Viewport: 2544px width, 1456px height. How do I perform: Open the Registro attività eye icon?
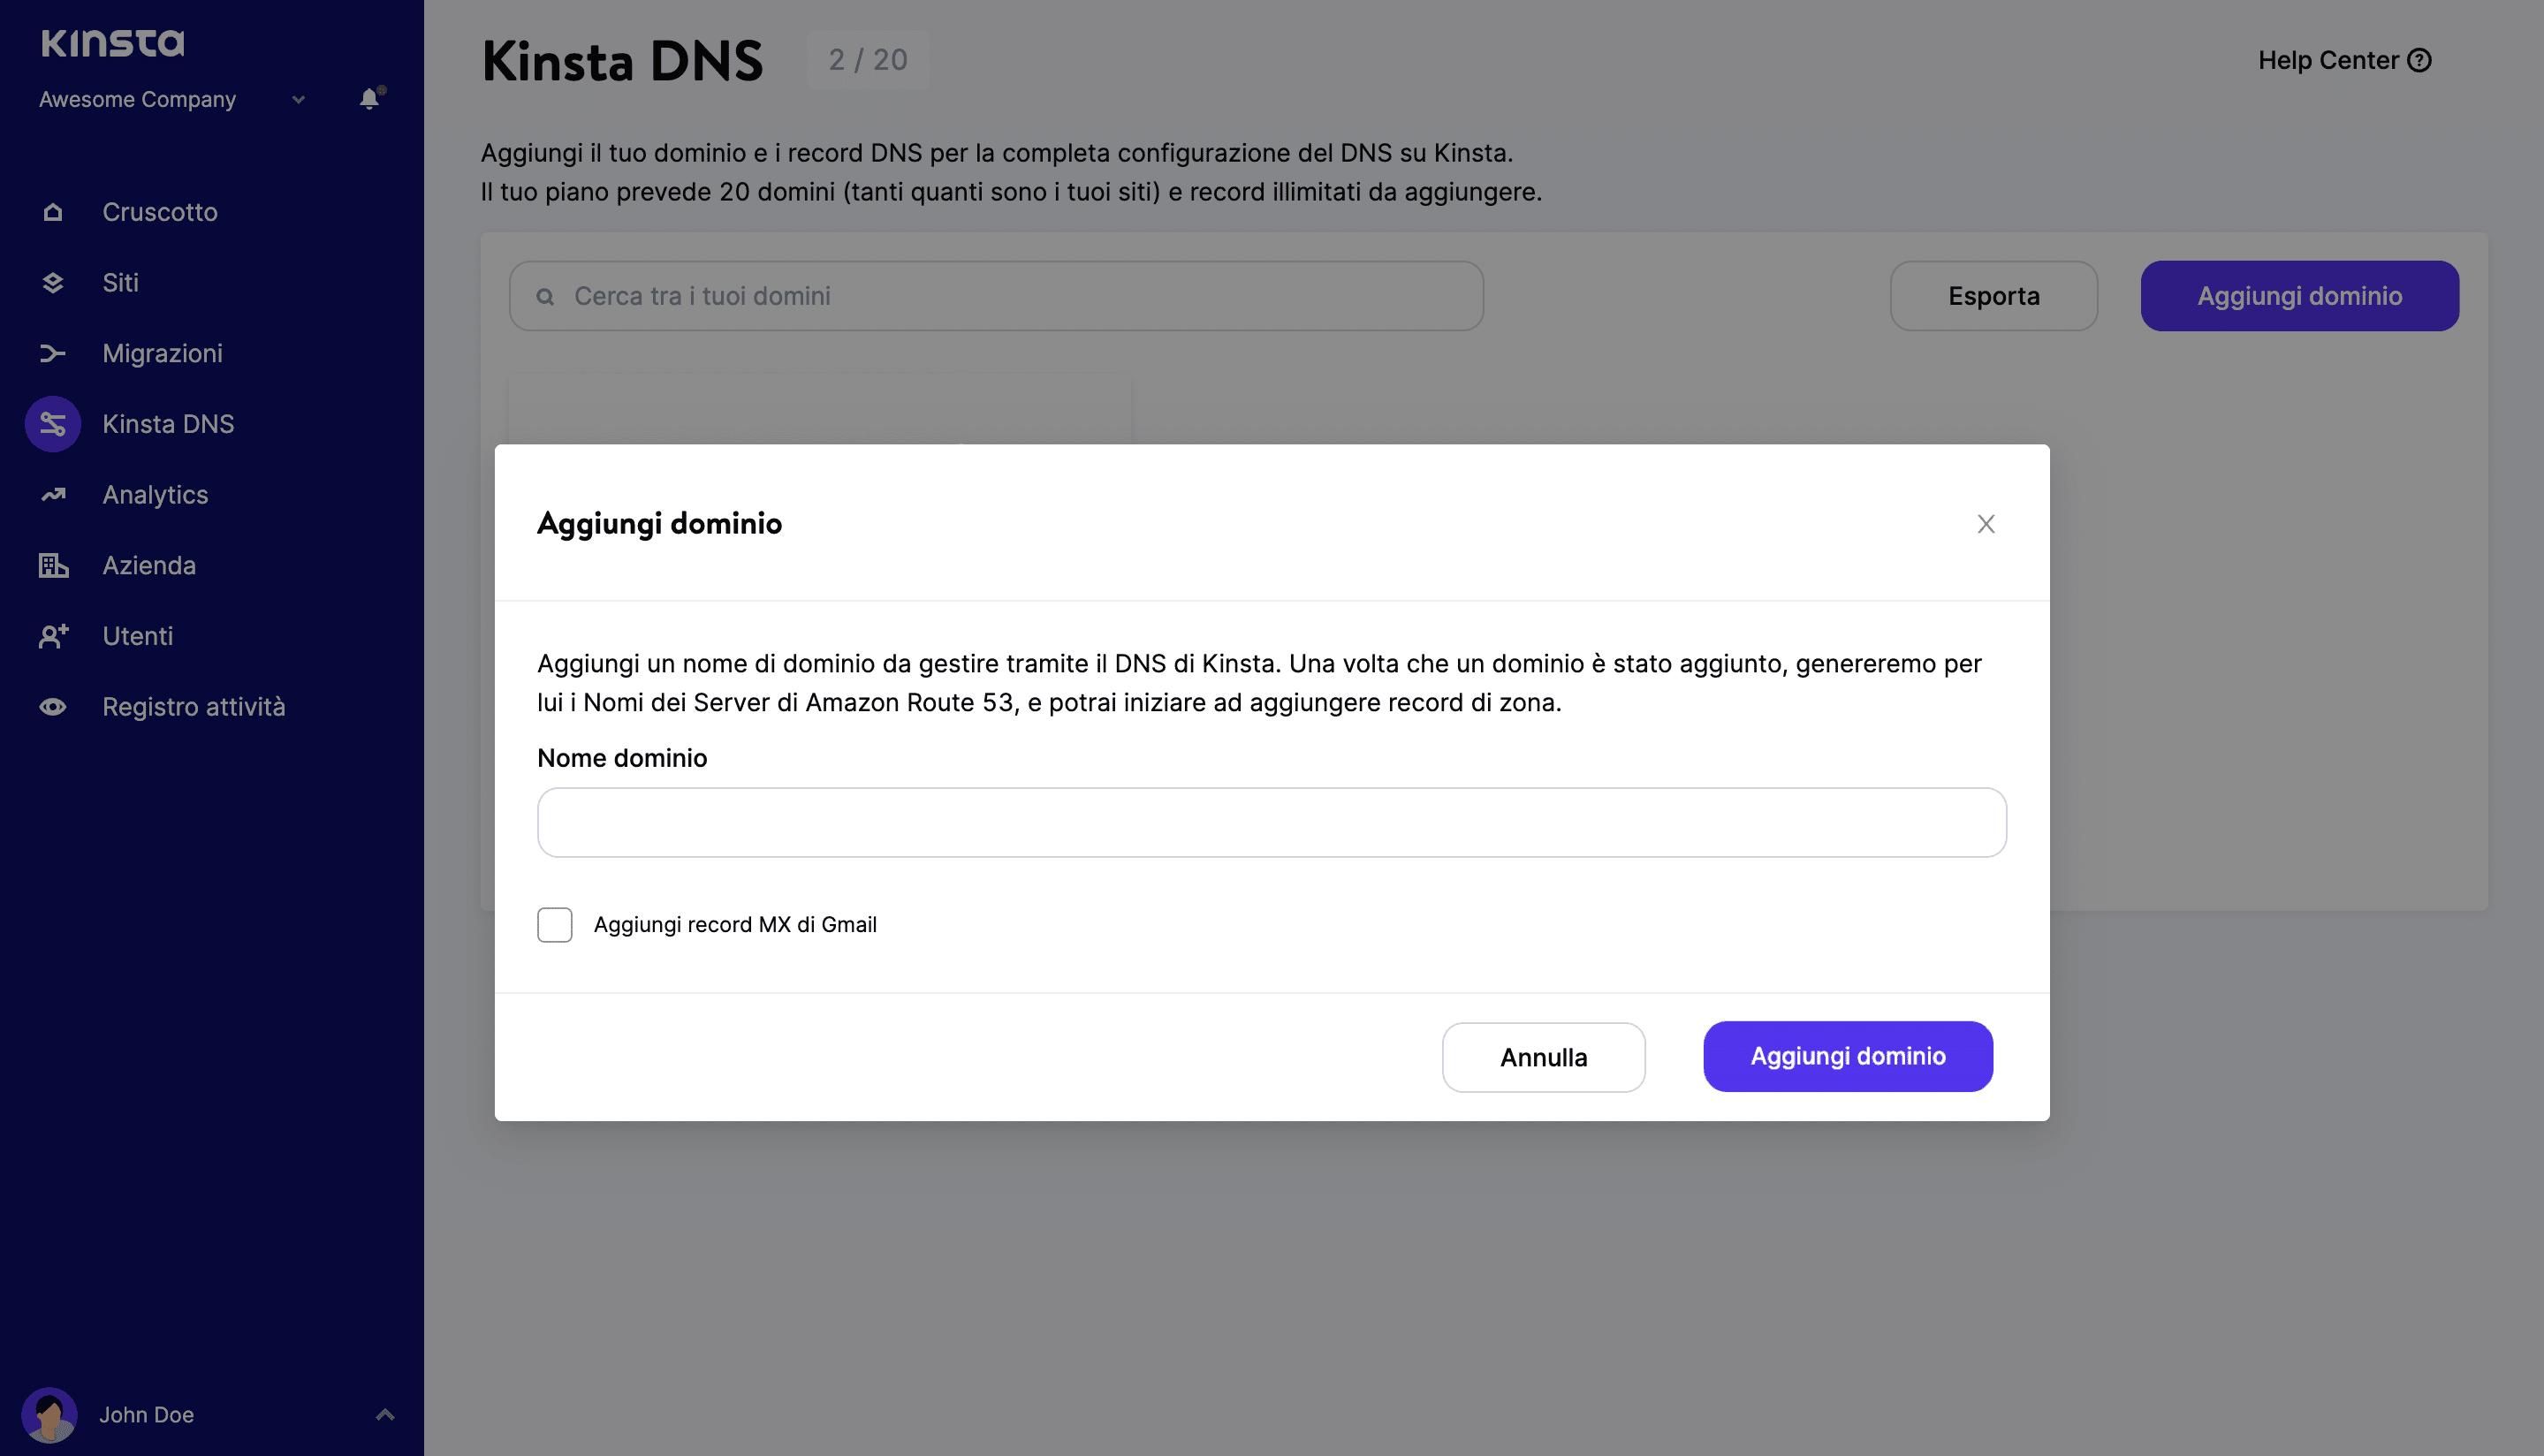(x=52, y=706)
